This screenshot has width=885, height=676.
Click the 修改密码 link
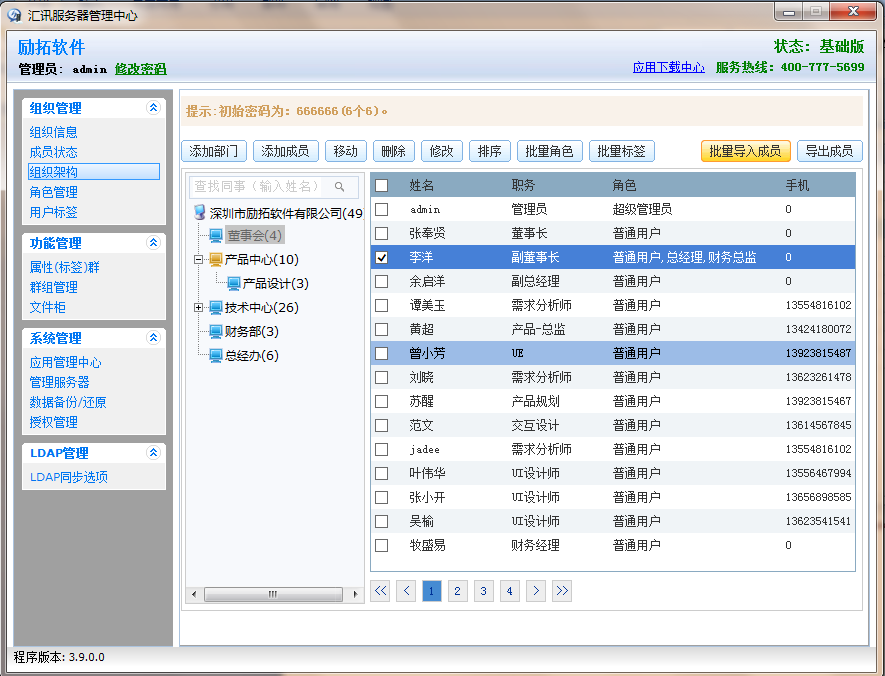(x=141, y=69)
